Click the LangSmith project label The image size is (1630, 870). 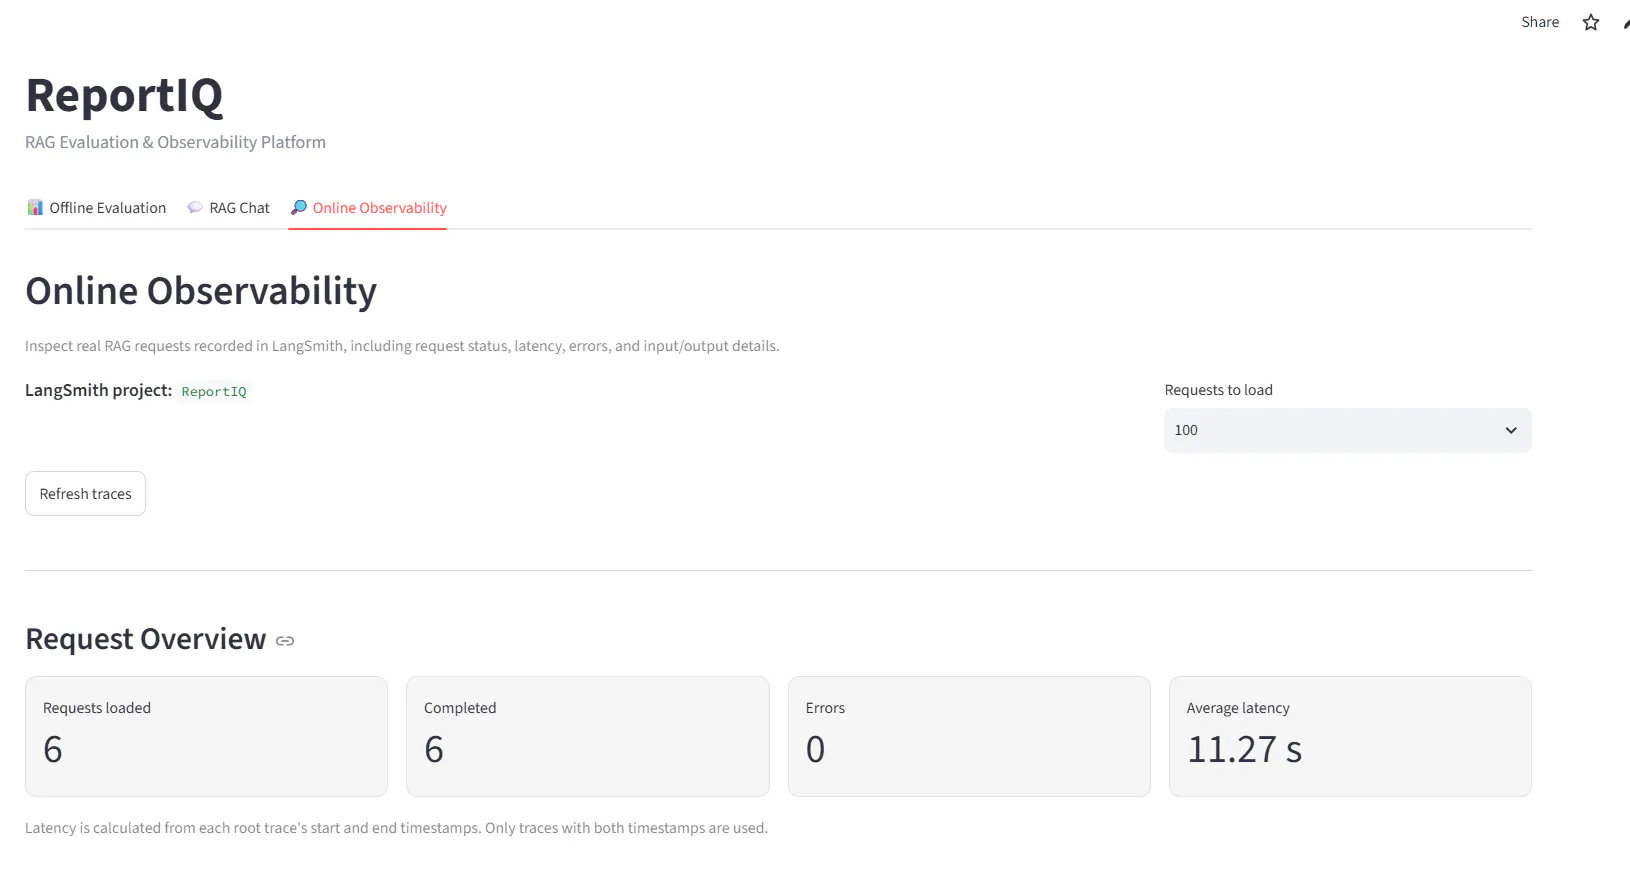pos(98,390)
